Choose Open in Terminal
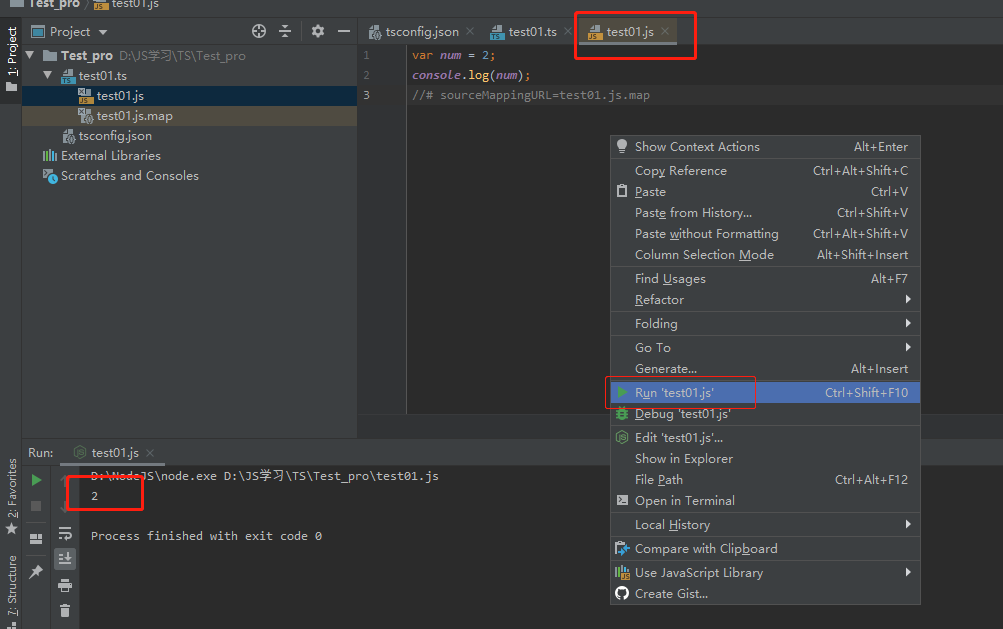Image resolution: width=1003 pixels, height=629 pixels. (x=765, y=501)
